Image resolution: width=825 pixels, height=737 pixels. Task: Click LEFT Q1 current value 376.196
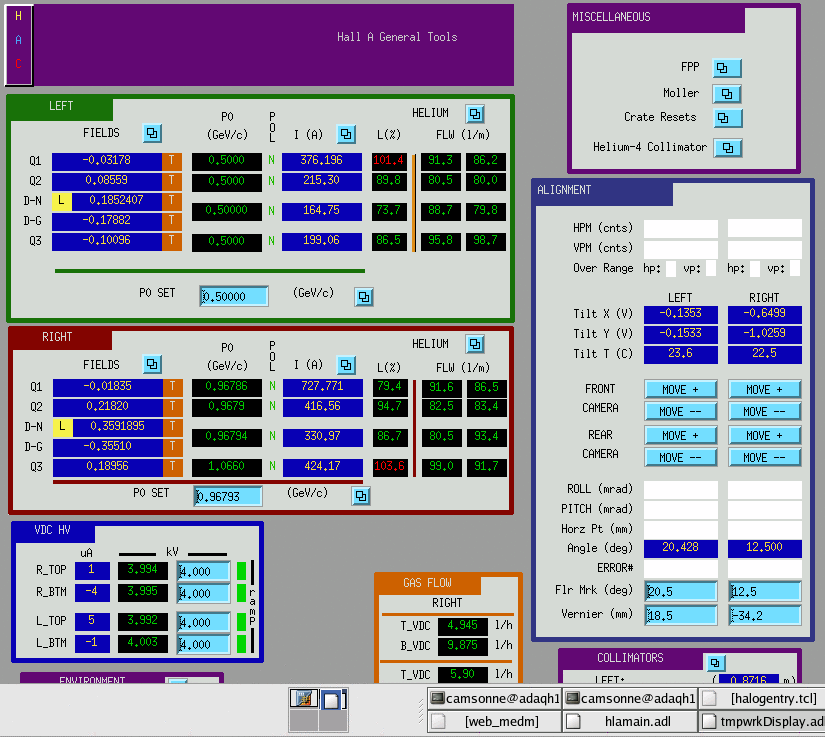point(321,161)
